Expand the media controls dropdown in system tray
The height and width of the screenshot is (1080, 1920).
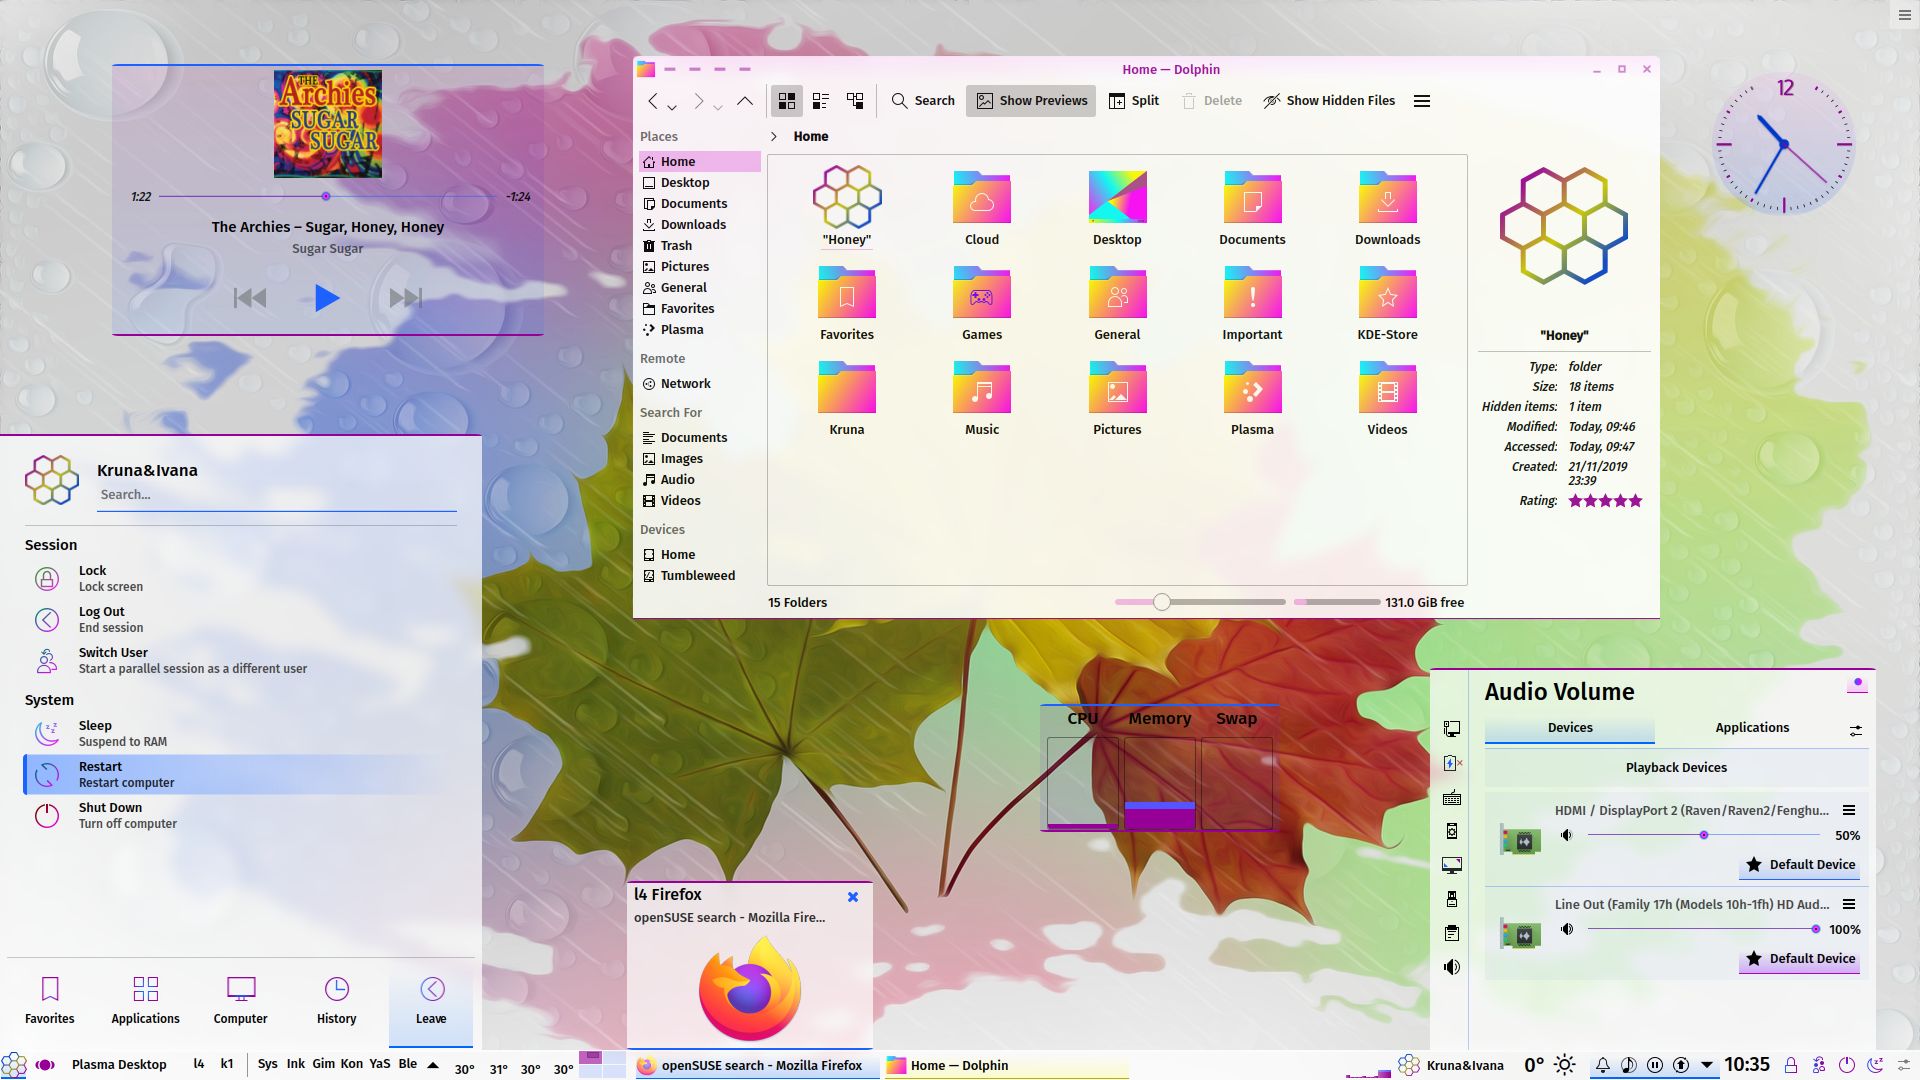[x=1708, y=1065]
